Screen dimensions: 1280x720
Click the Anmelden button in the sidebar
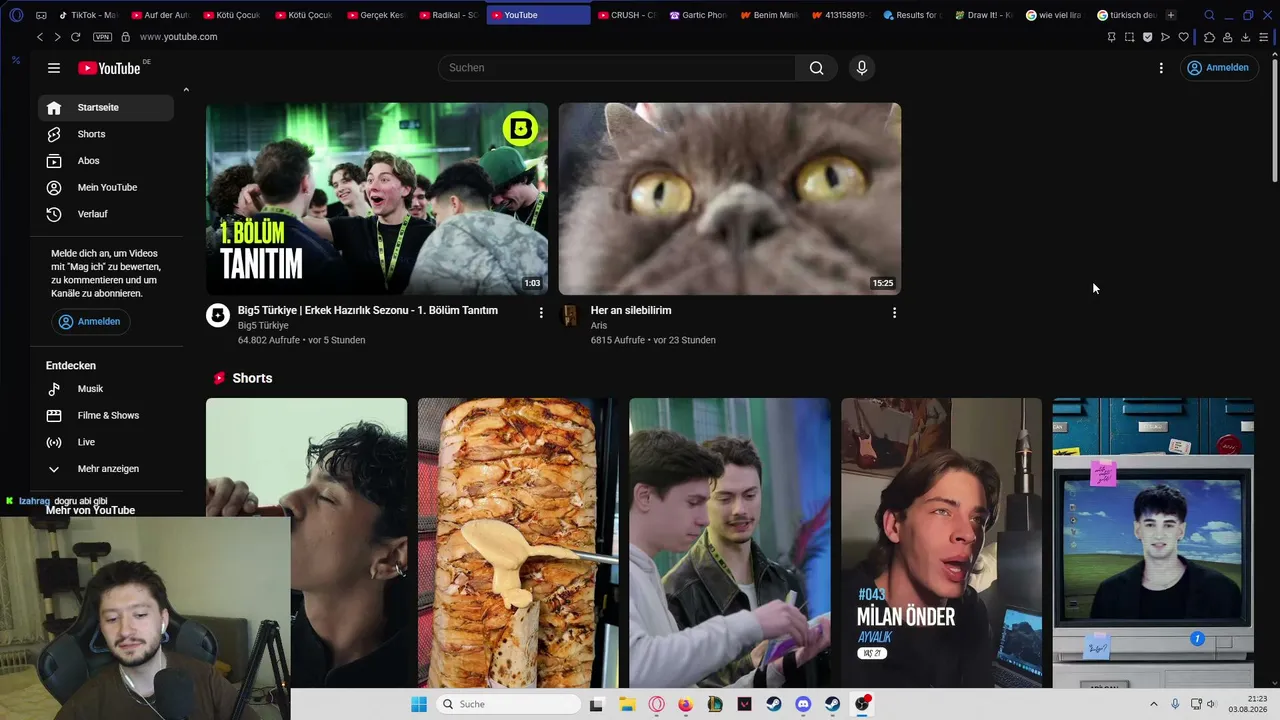(90, 322)
